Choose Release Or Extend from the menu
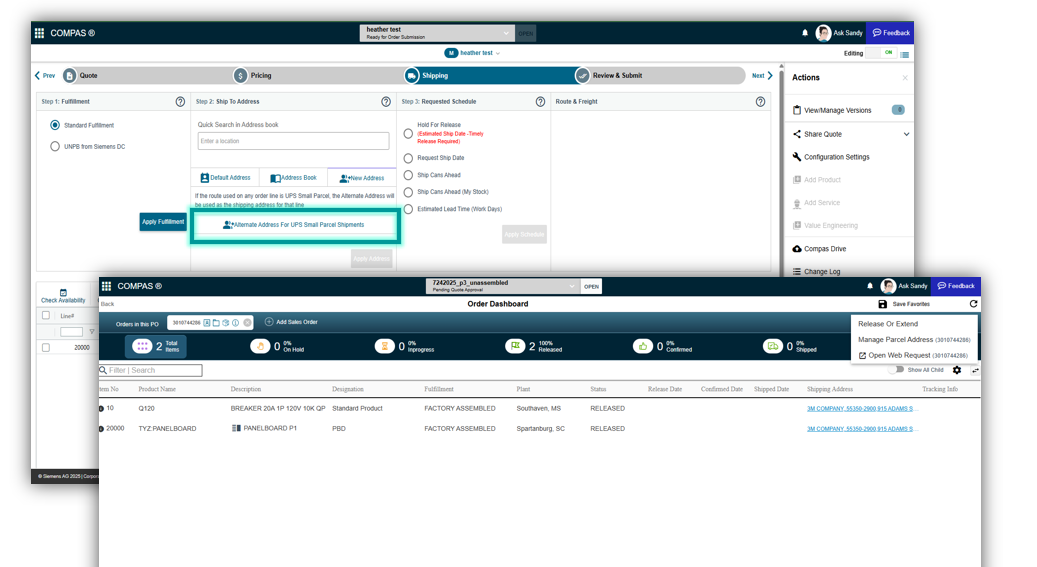Viewport: 1037px width, 567px height. click(888, 324)
